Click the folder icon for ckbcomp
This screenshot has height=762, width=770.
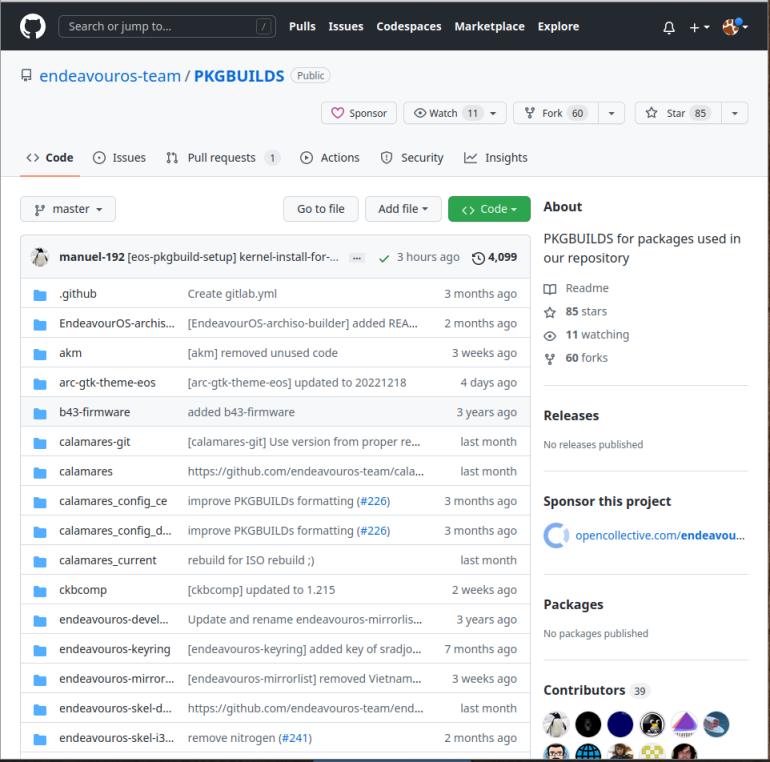tap(40, 591)
